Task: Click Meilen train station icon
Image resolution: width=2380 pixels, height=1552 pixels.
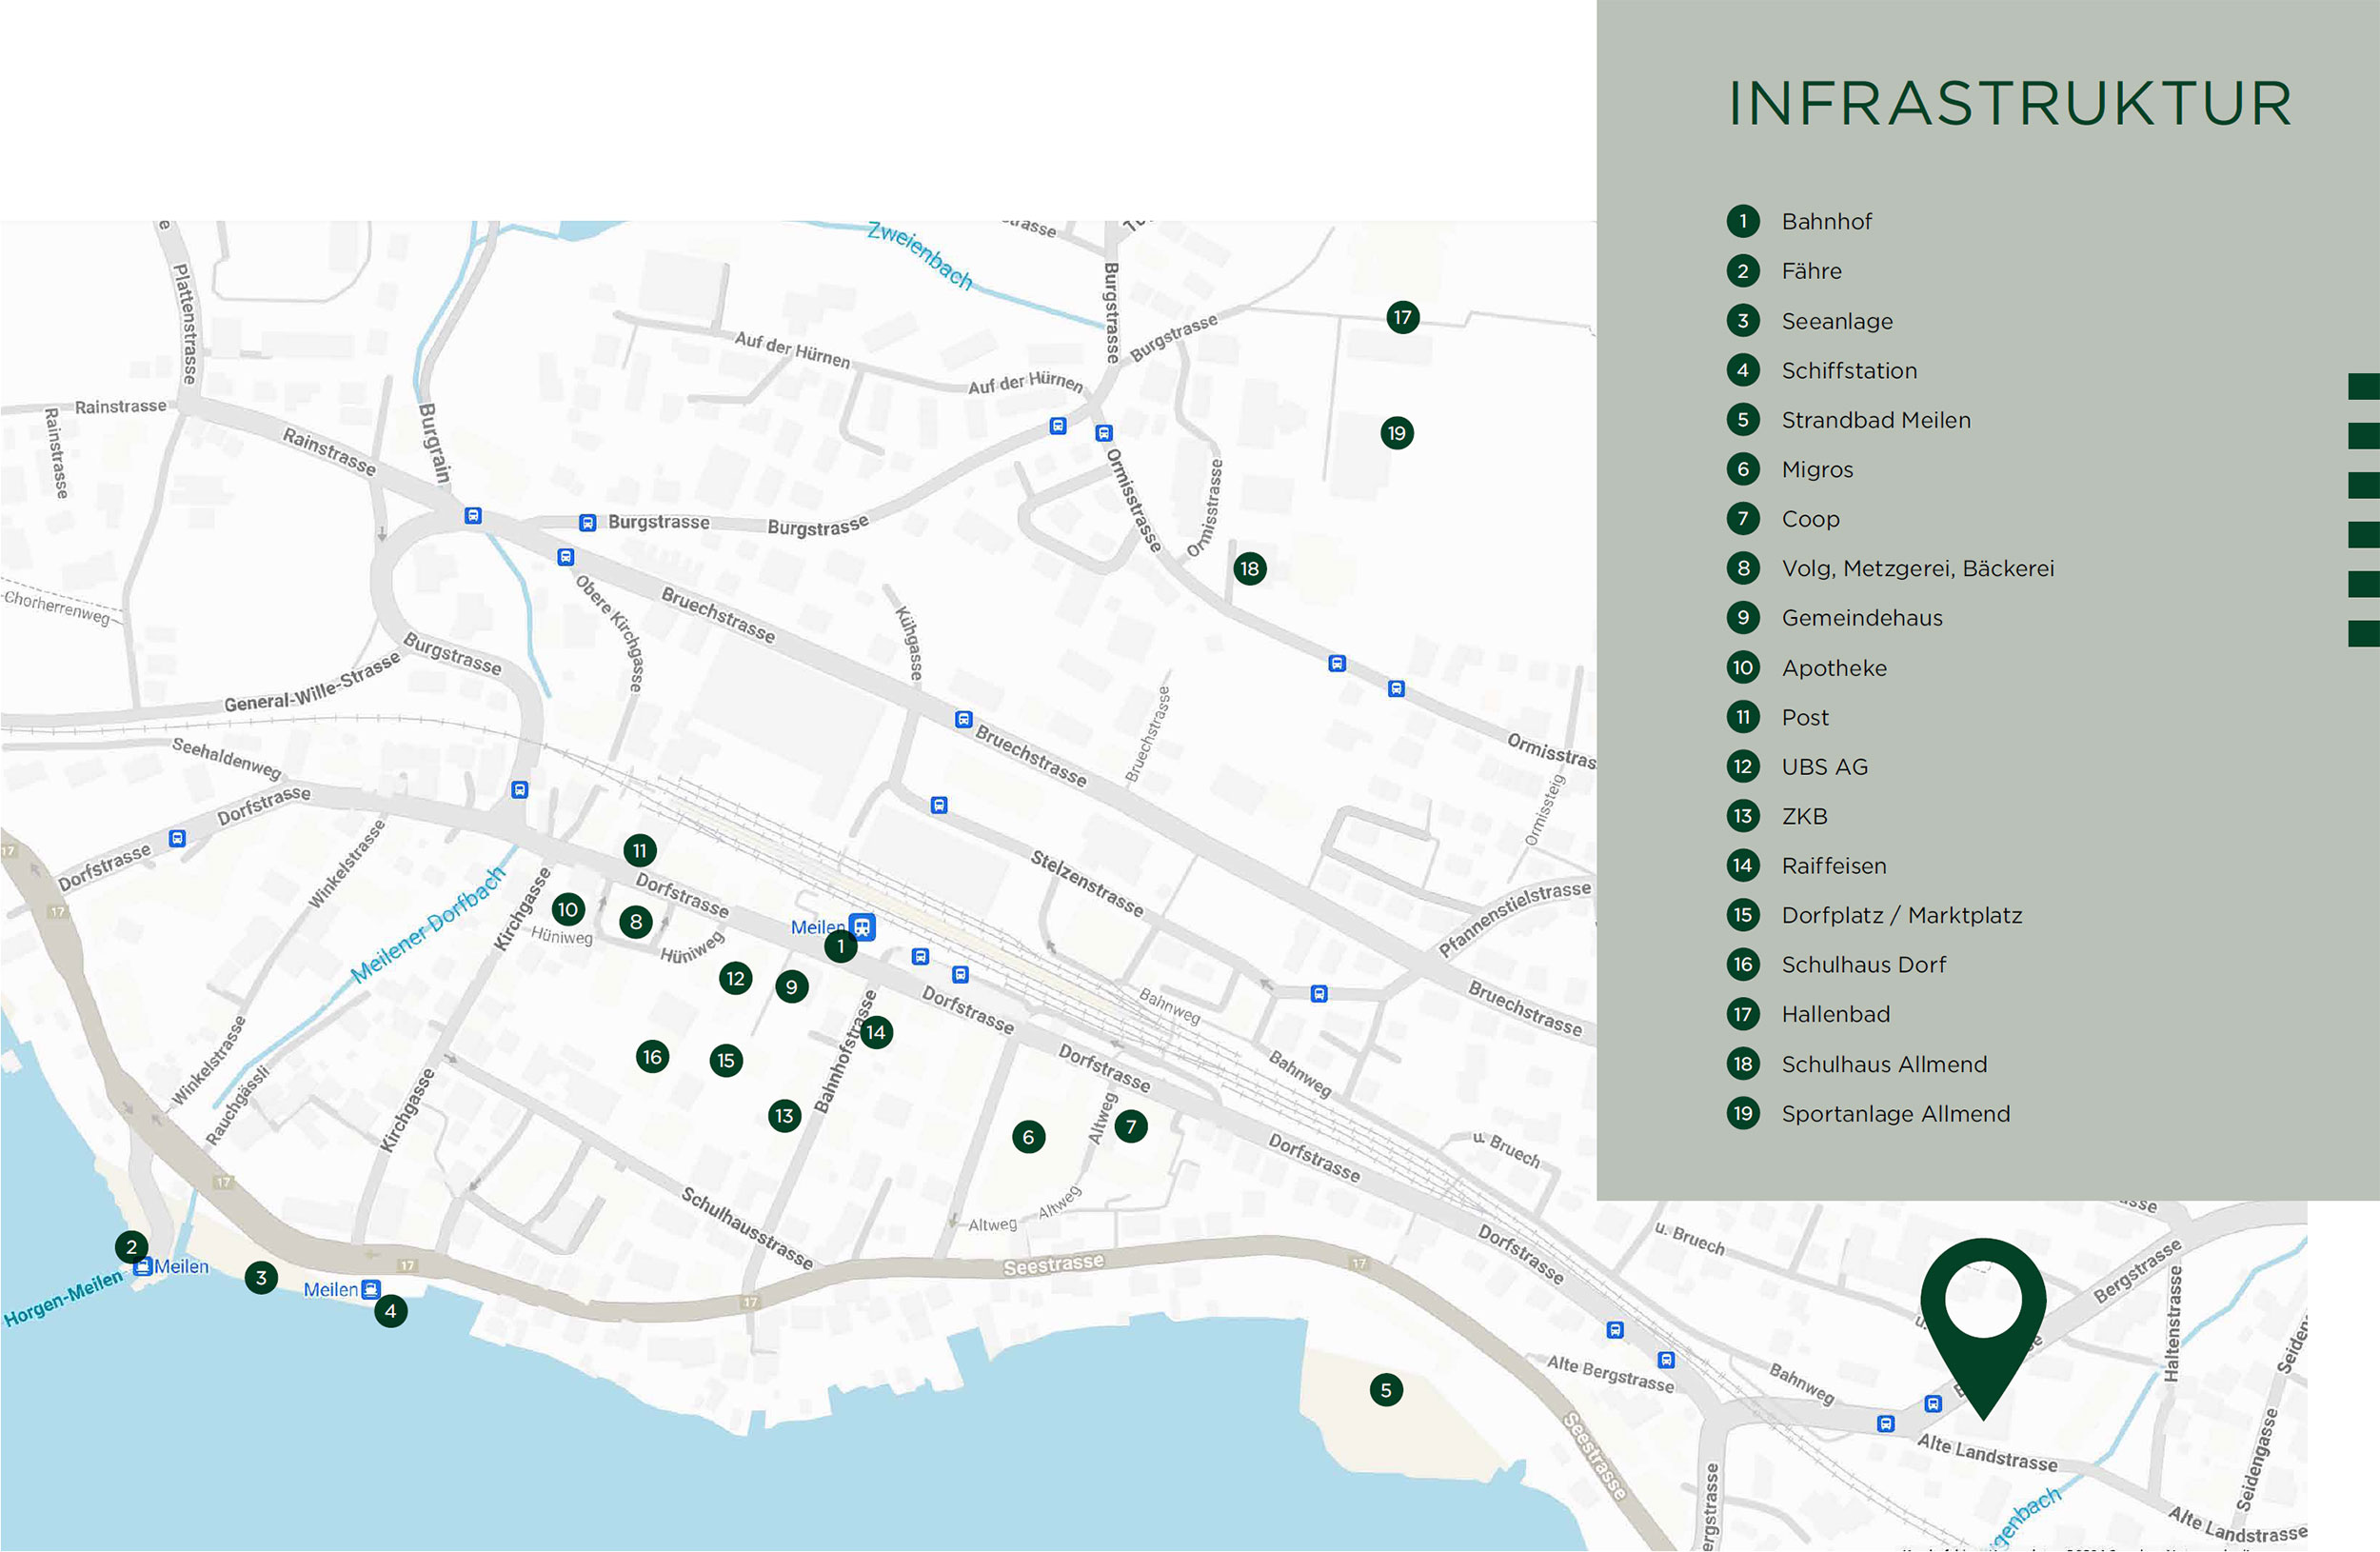Action: 862,926
